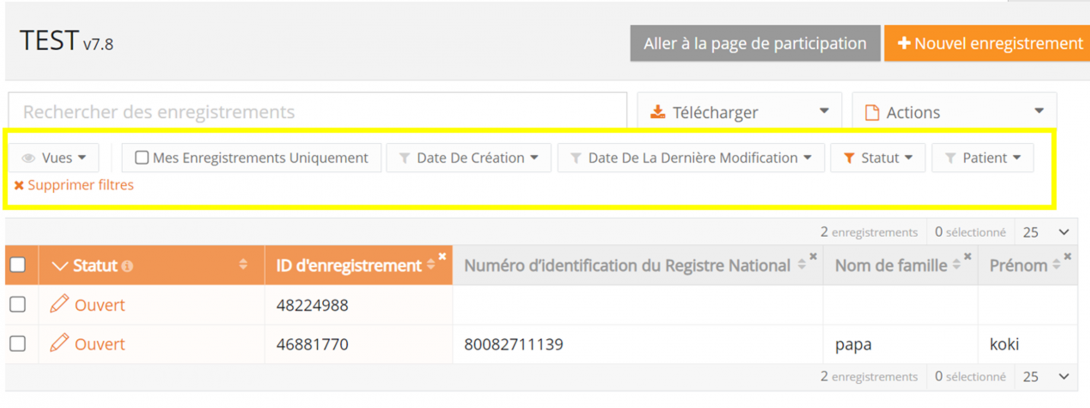The image size is (1090, 408).
Task: Click Supprimer filtres link
Action: [74, 185]
